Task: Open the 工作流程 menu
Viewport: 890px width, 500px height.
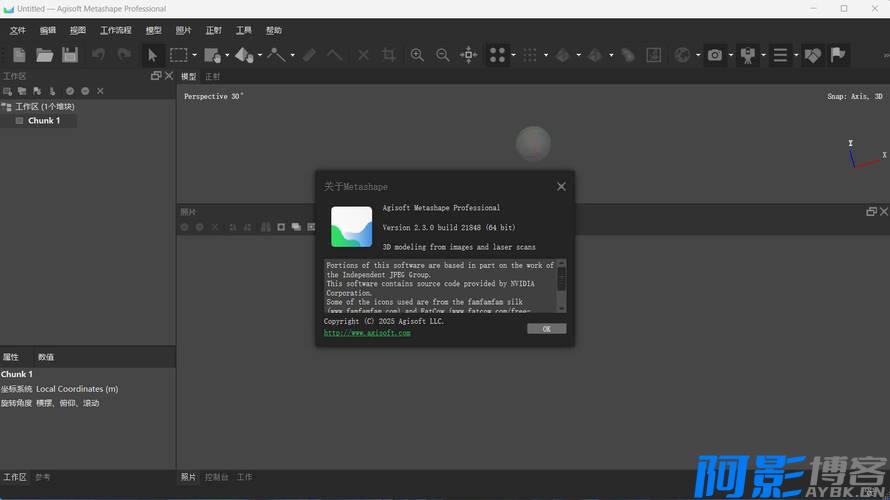Action: point(115,30)
